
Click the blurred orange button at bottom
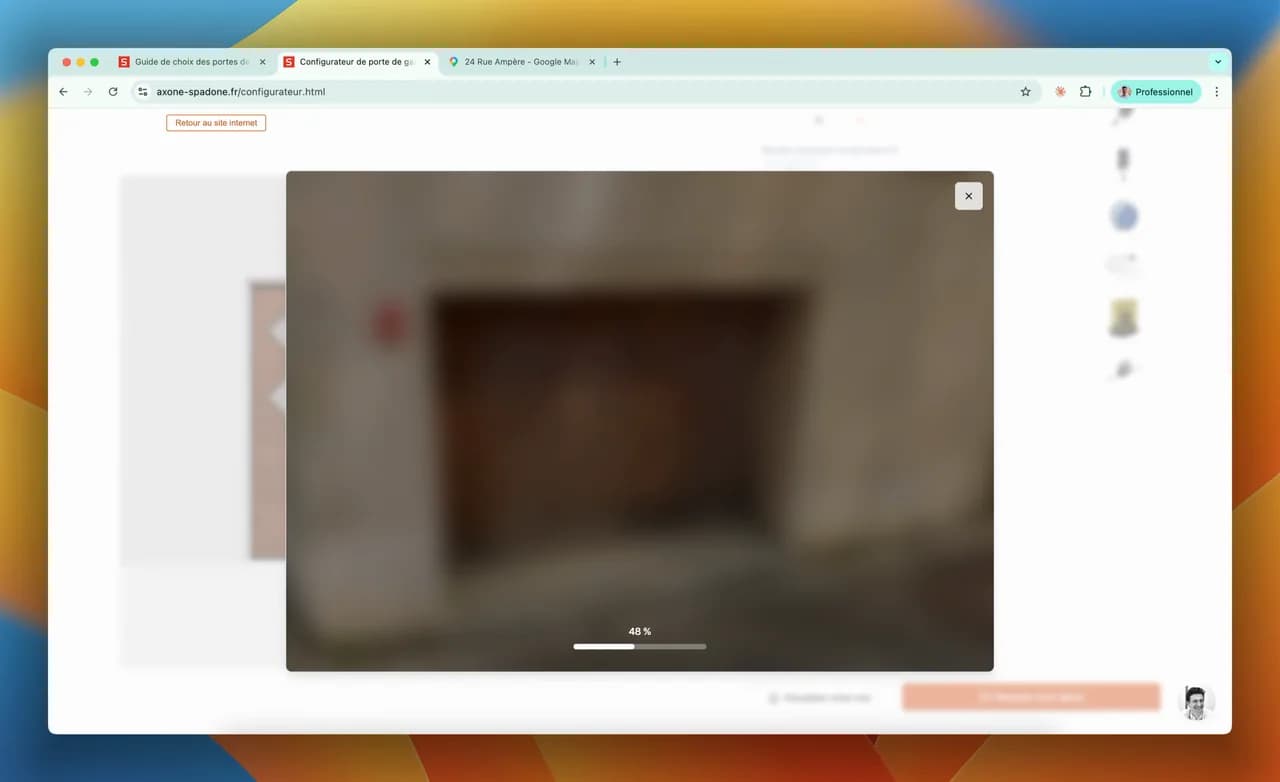coord(1031,697)
